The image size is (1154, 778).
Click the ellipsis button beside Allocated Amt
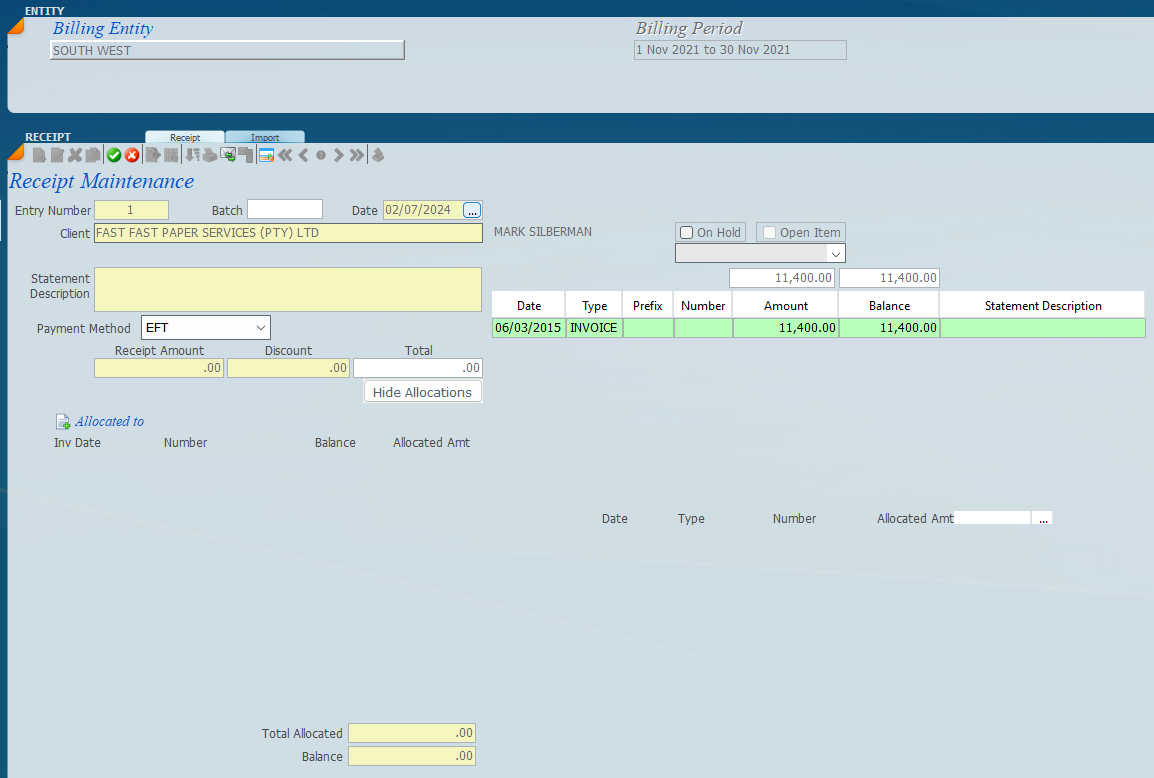click(1043, 519)
